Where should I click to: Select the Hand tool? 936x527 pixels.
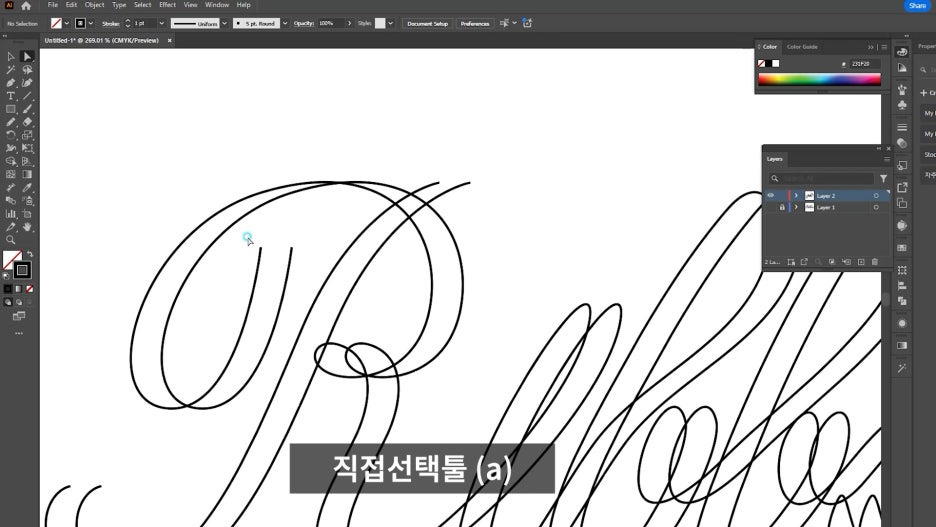click(27, 227)
